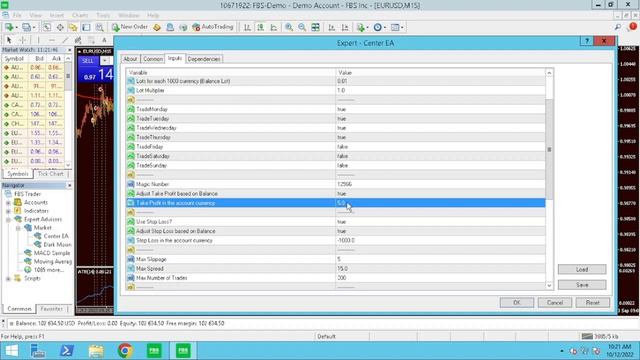This screenshot has width=640, height=360.
Task: Click the Load button
Action: (x=582, y=269)
